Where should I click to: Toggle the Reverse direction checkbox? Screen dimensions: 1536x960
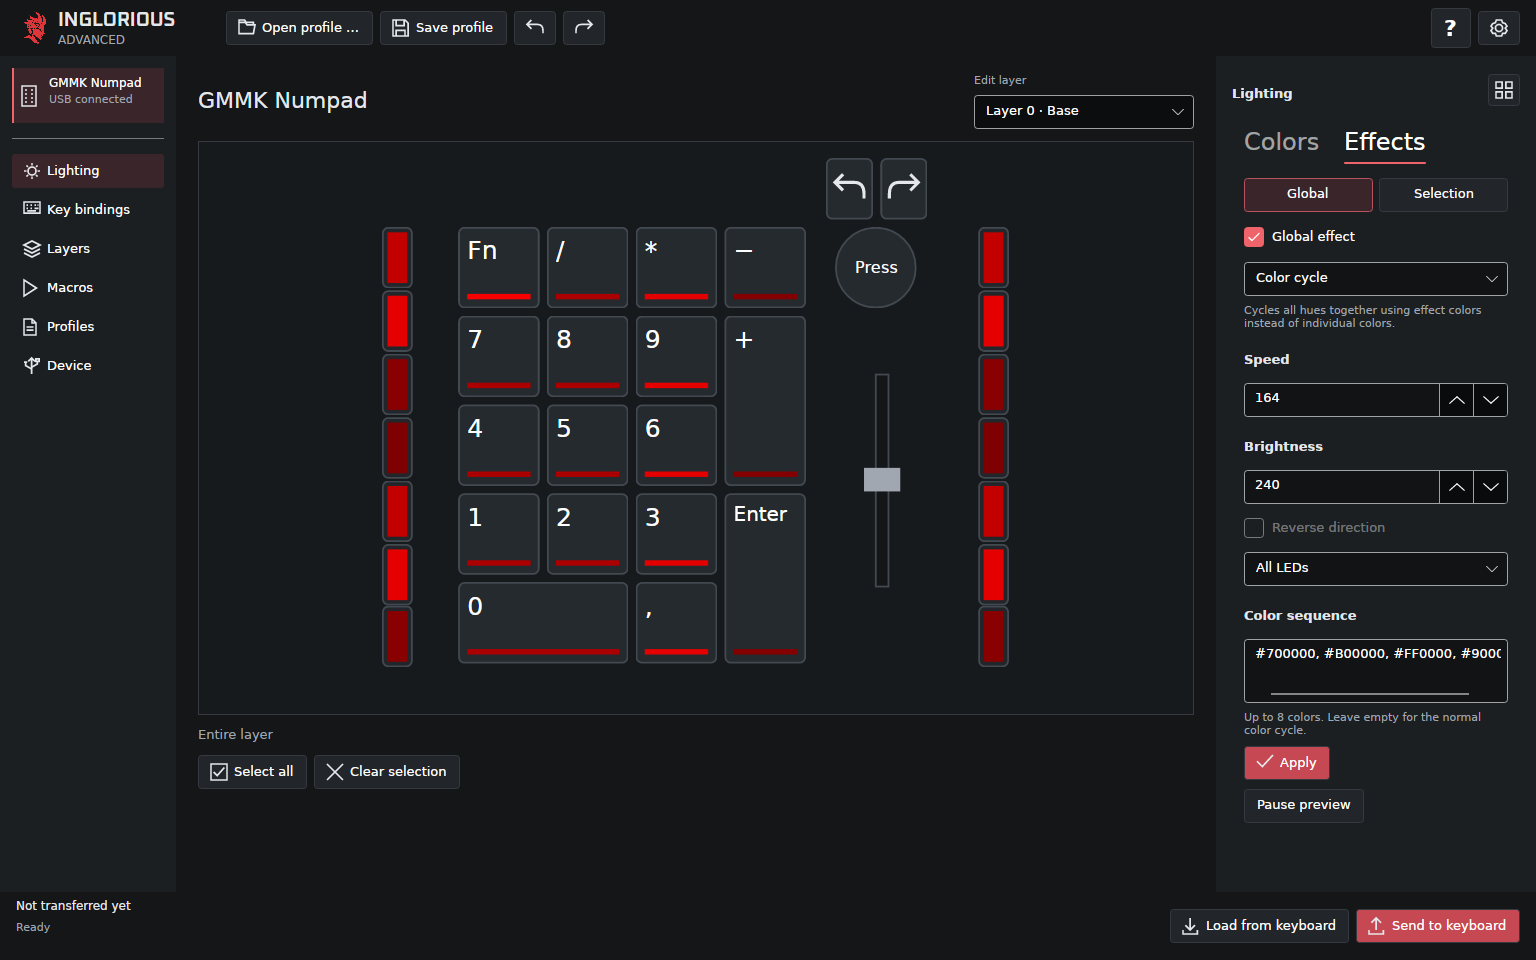tap(1254, 528)
